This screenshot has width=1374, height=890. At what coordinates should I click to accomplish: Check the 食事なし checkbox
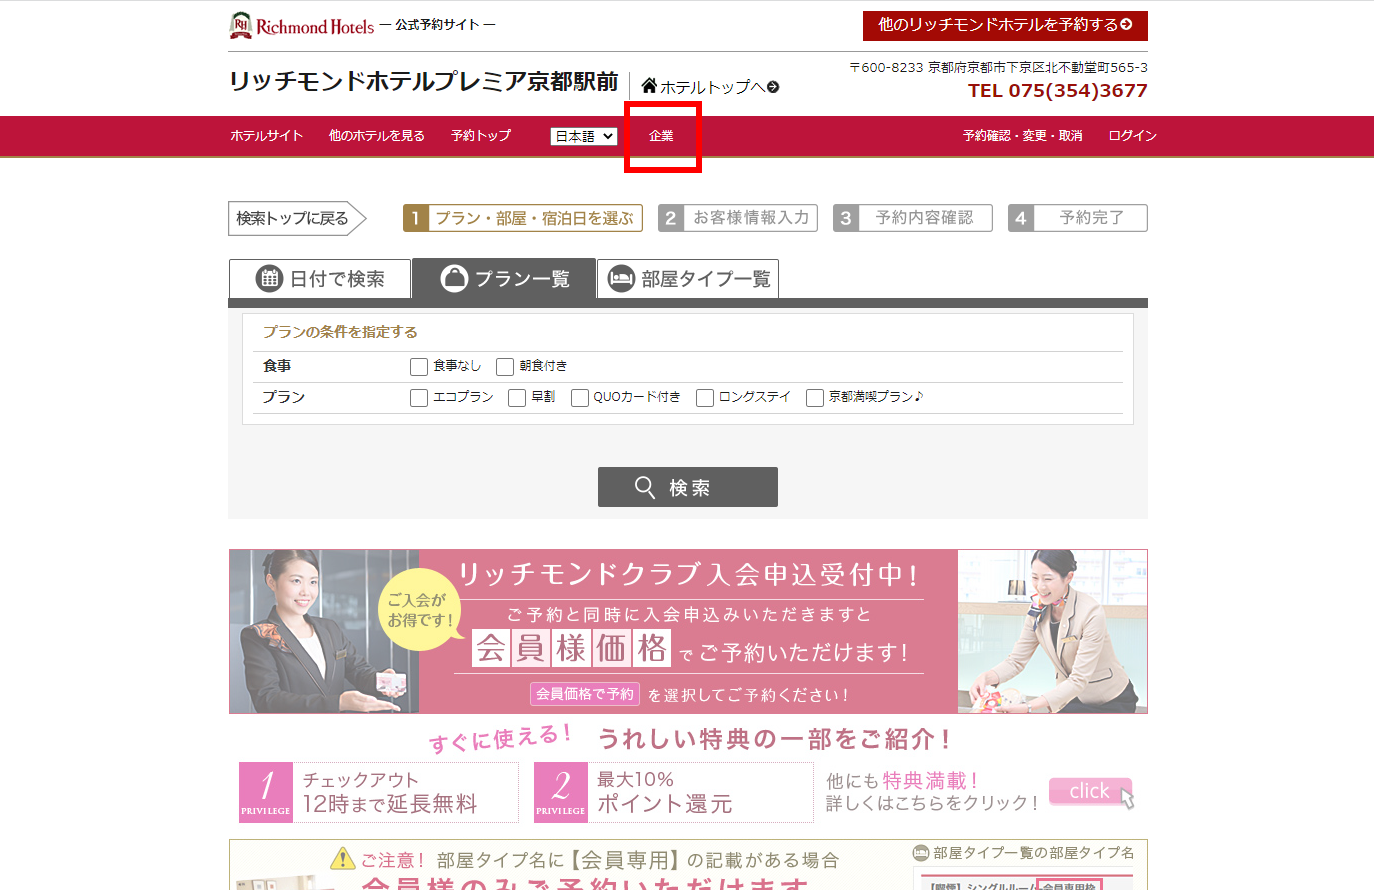[419, 367]
